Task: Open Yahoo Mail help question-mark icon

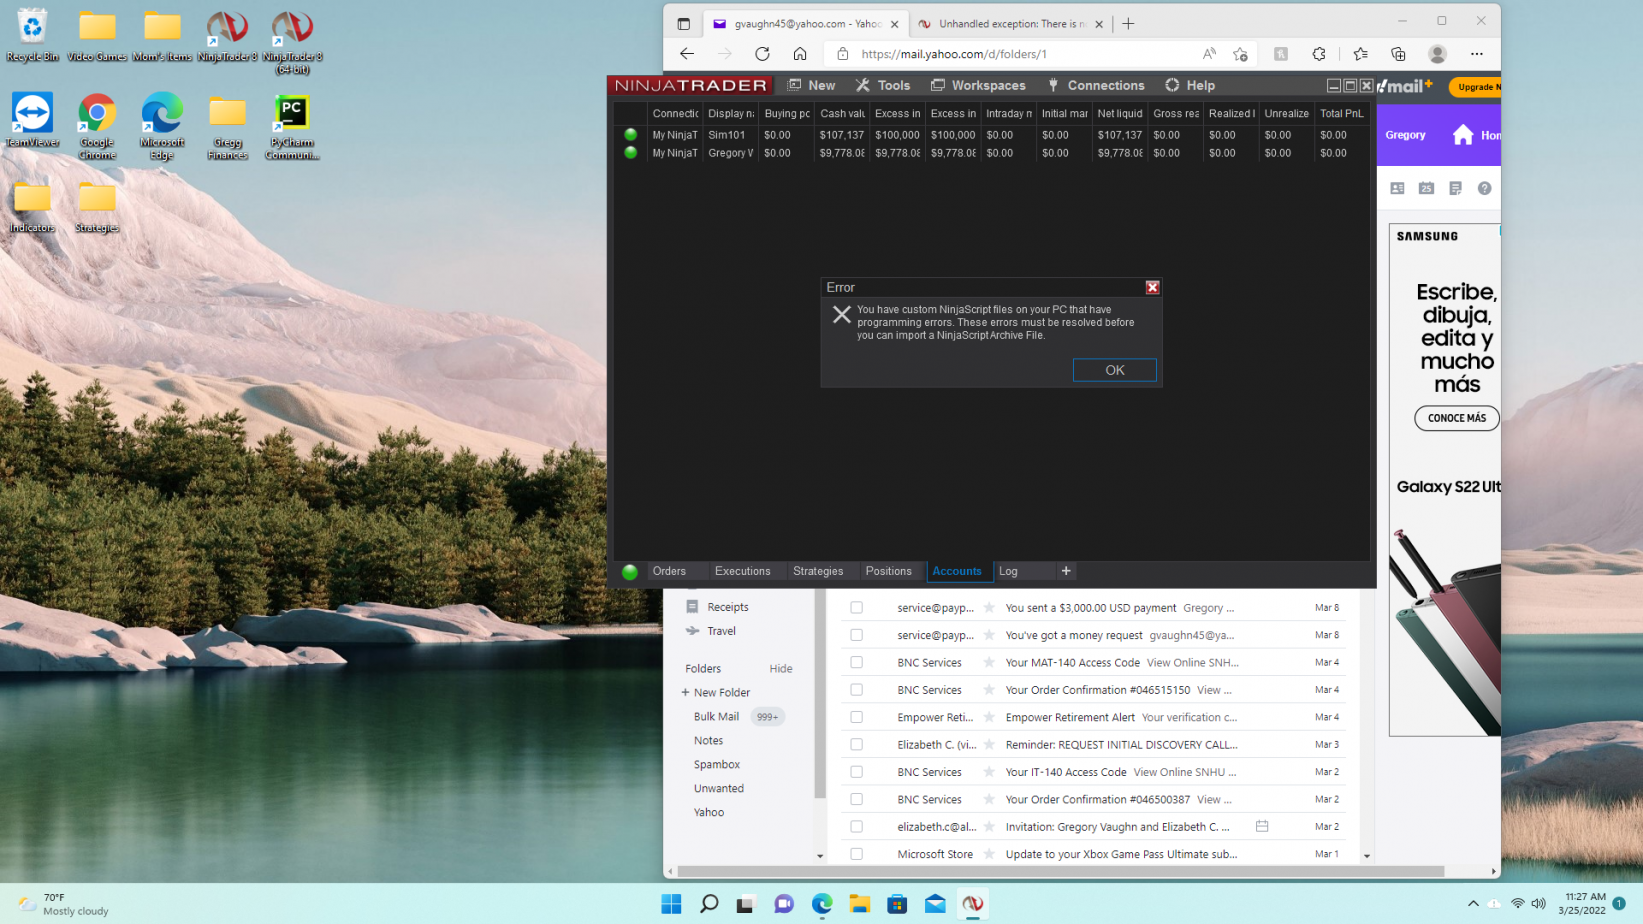Action: 1485,188
